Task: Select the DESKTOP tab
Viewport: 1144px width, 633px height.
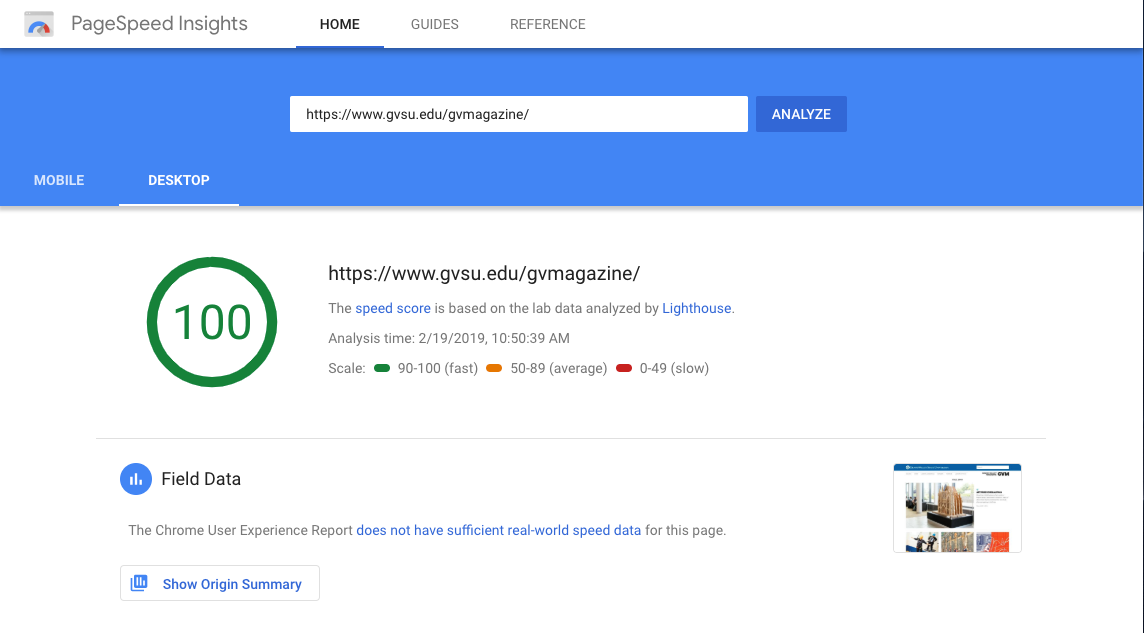Action: 178,180
